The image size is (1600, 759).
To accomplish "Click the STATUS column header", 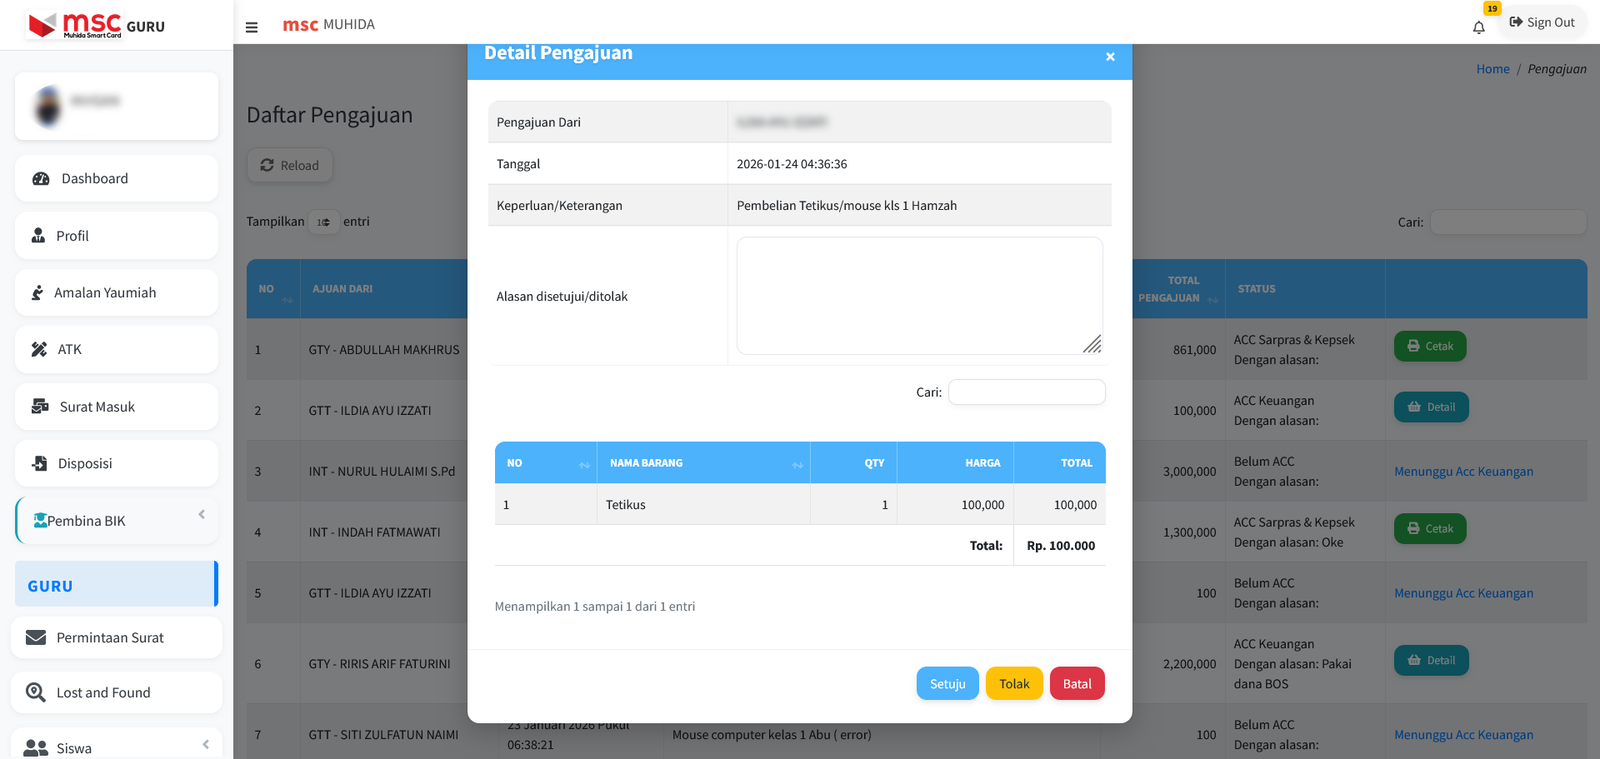I will click(1305, 289).
